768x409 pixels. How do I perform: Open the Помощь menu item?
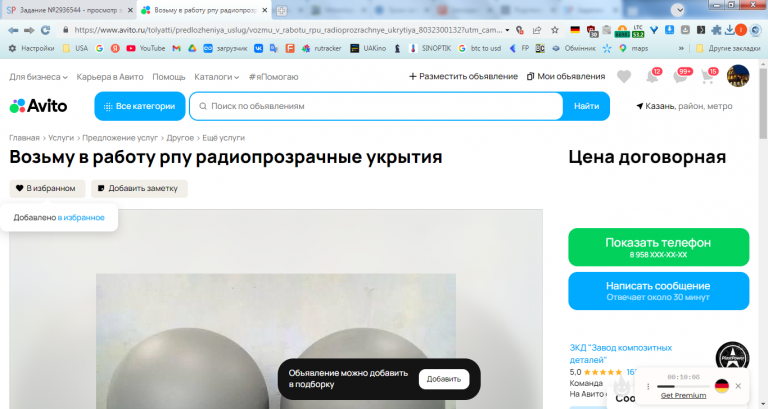[x=168, y=77]
